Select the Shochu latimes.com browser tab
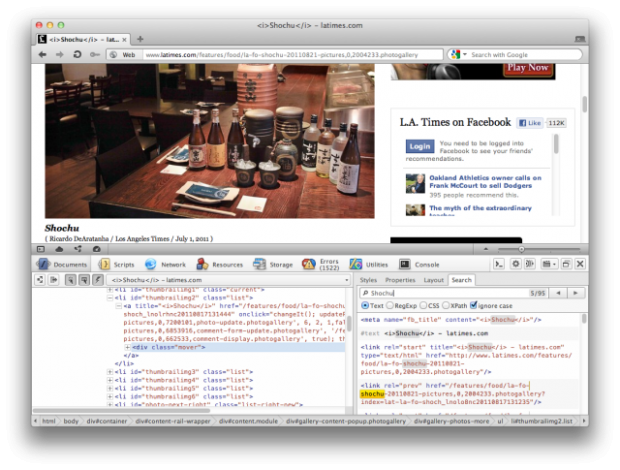620x470 pixels. [82, 39]
